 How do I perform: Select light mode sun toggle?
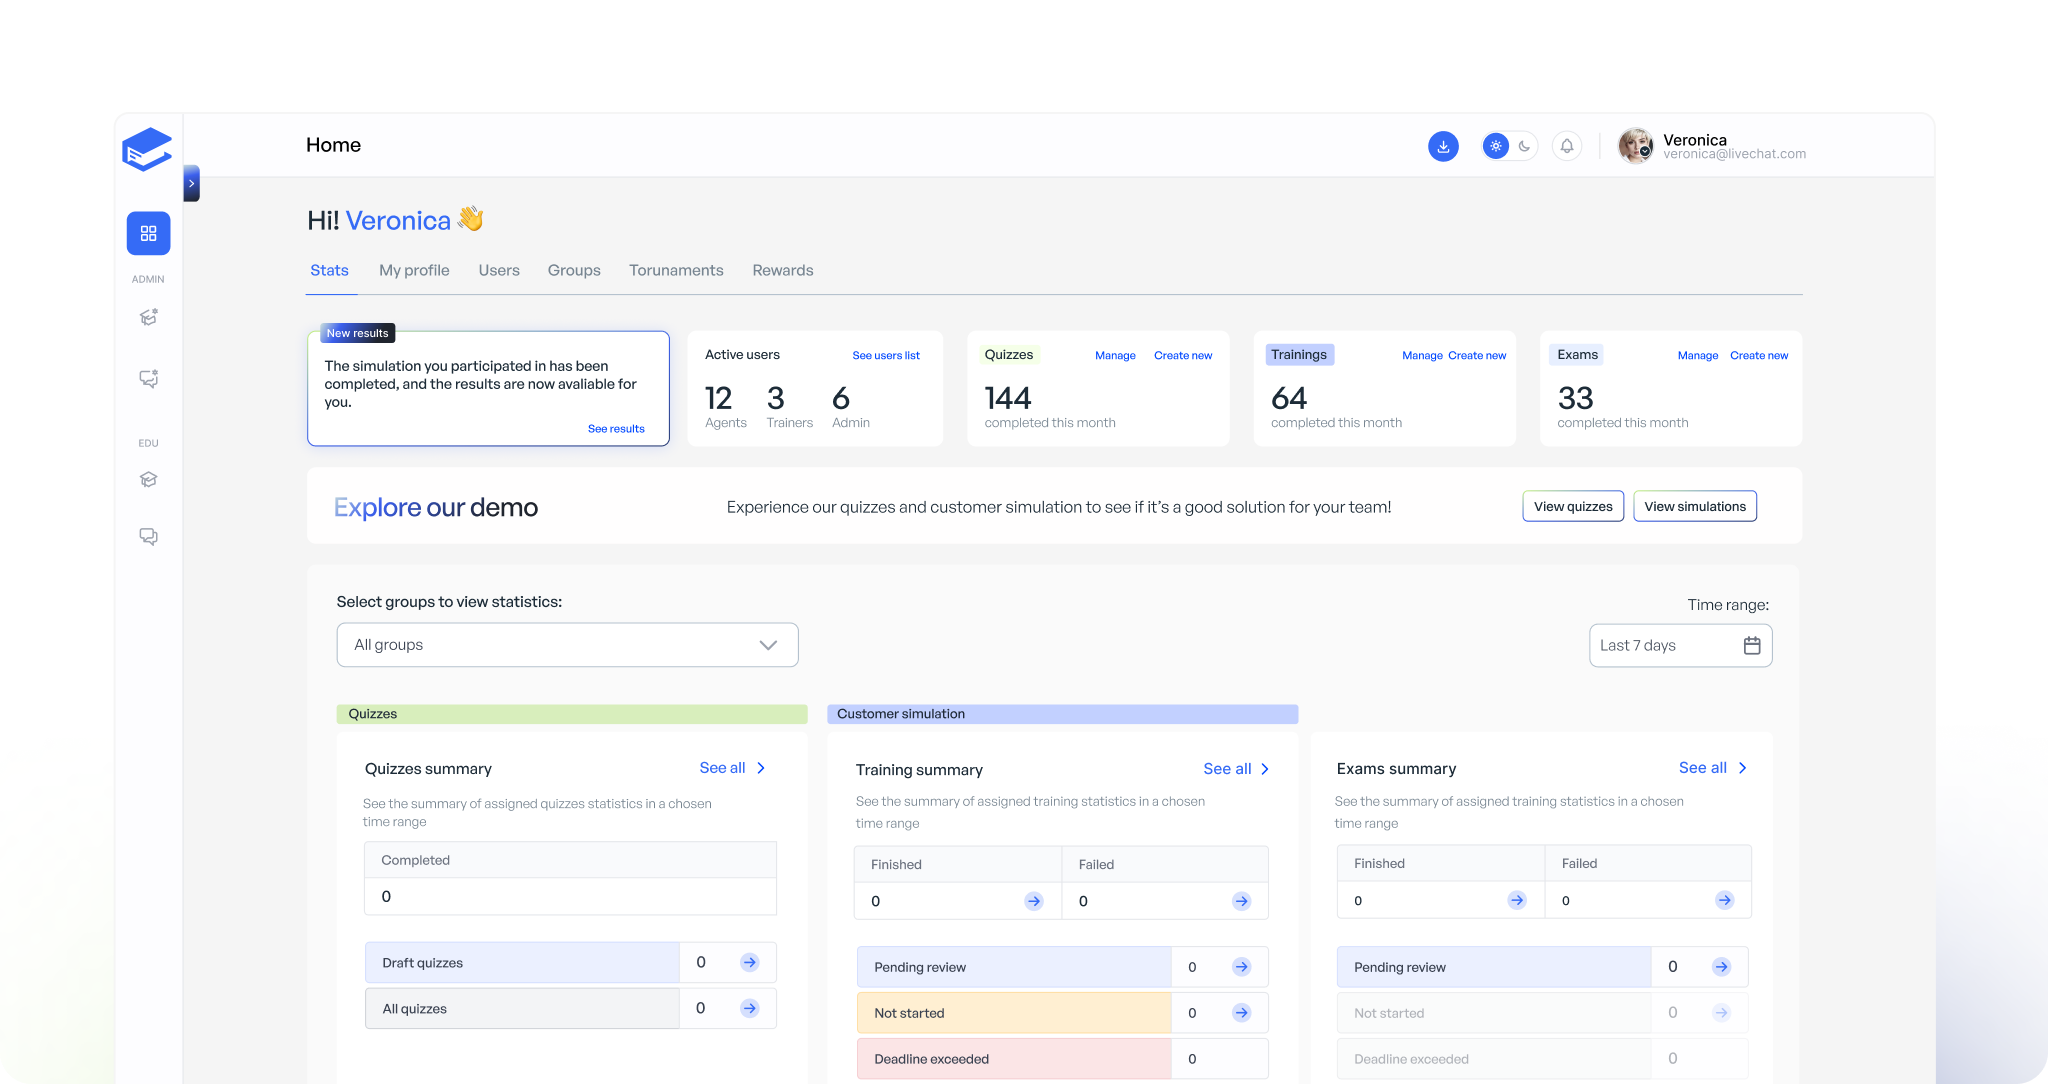(x=1496, y=146)
